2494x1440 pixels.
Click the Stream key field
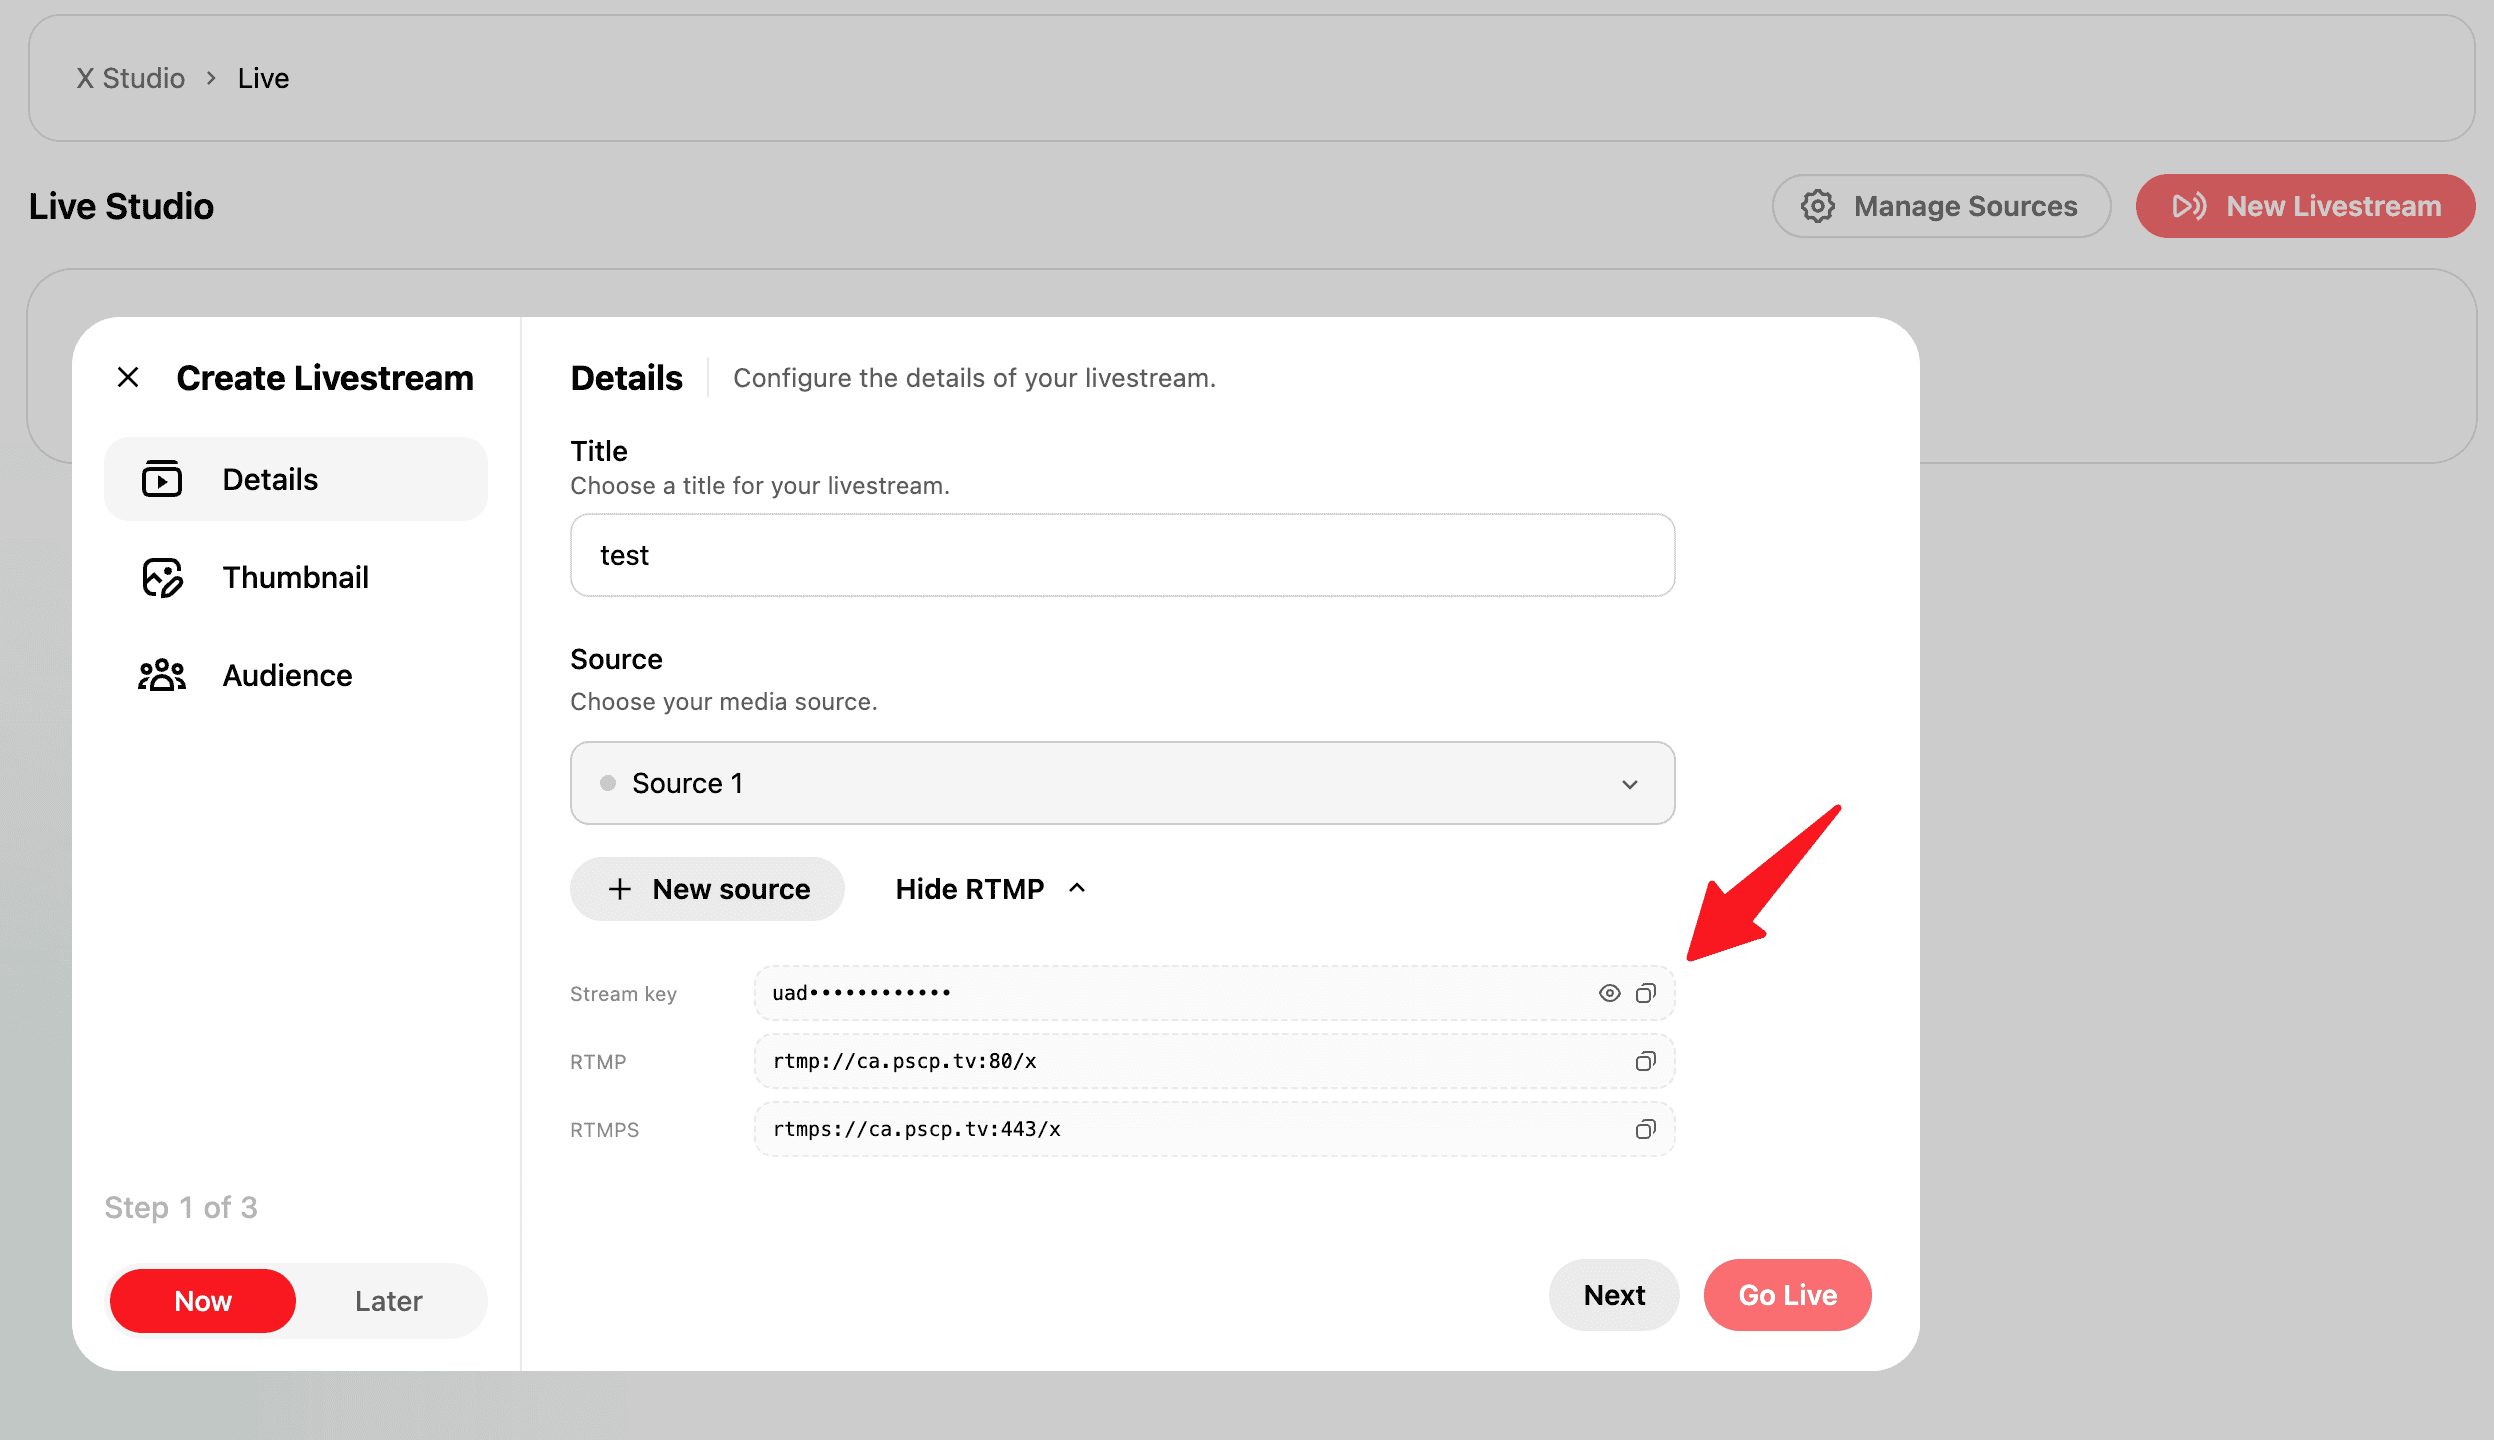(1214, 993)
